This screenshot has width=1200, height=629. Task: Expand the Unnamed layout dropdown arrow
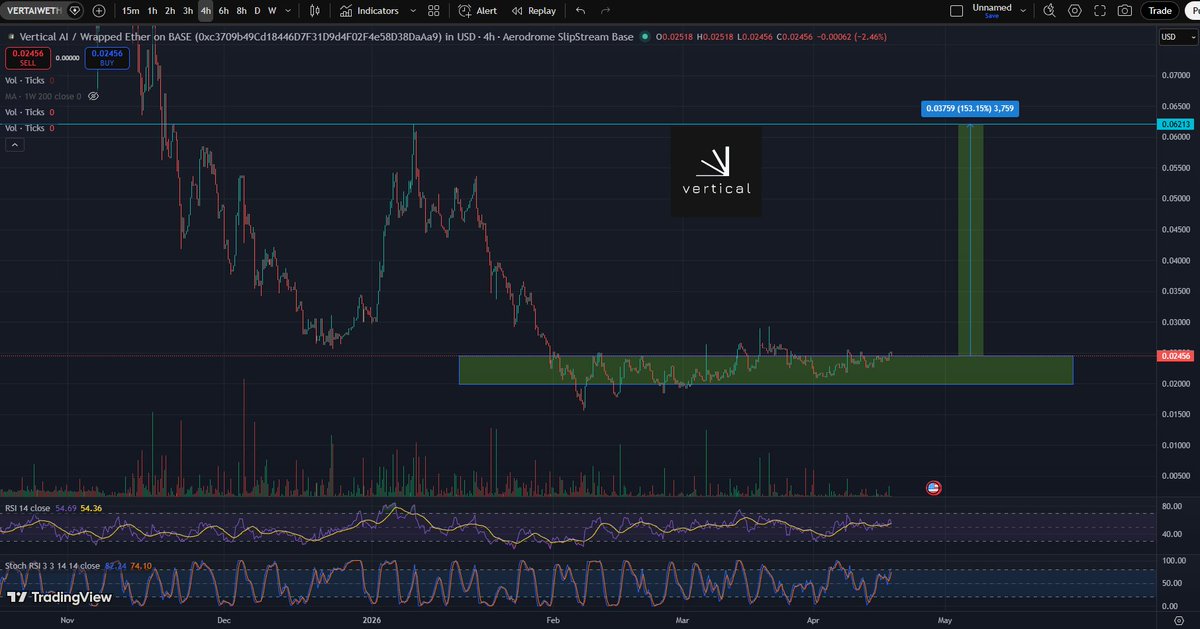click(1022, 11)
